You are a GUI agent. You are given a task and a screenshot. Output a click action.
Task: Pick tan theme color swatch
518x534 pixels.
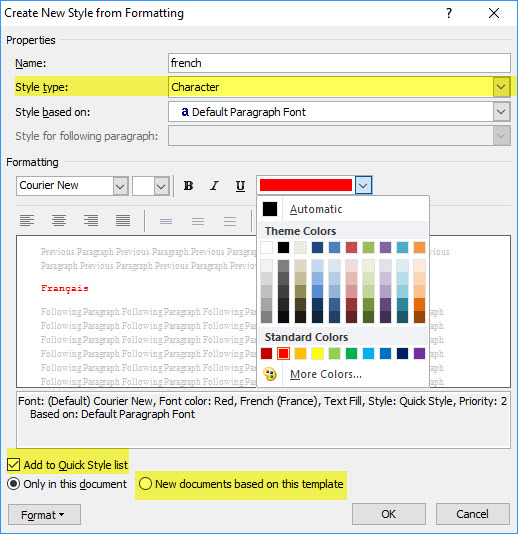(x=300, y=248)
